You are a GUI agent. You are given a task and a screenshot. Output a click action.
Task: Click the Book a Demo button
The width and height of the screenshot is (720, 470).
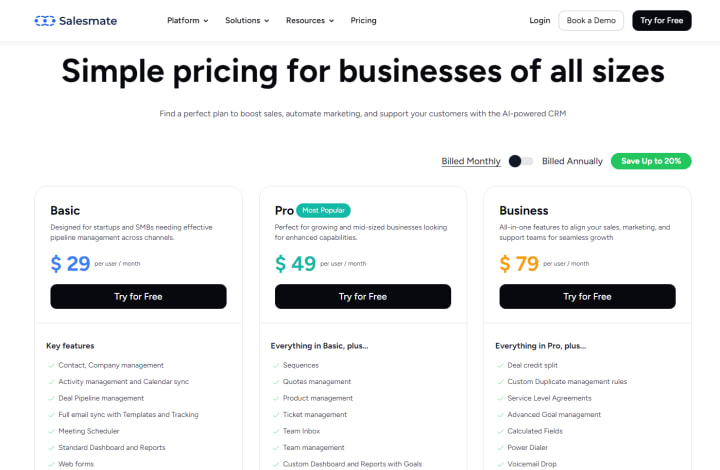pyautogui.click(x=591, y=20)
